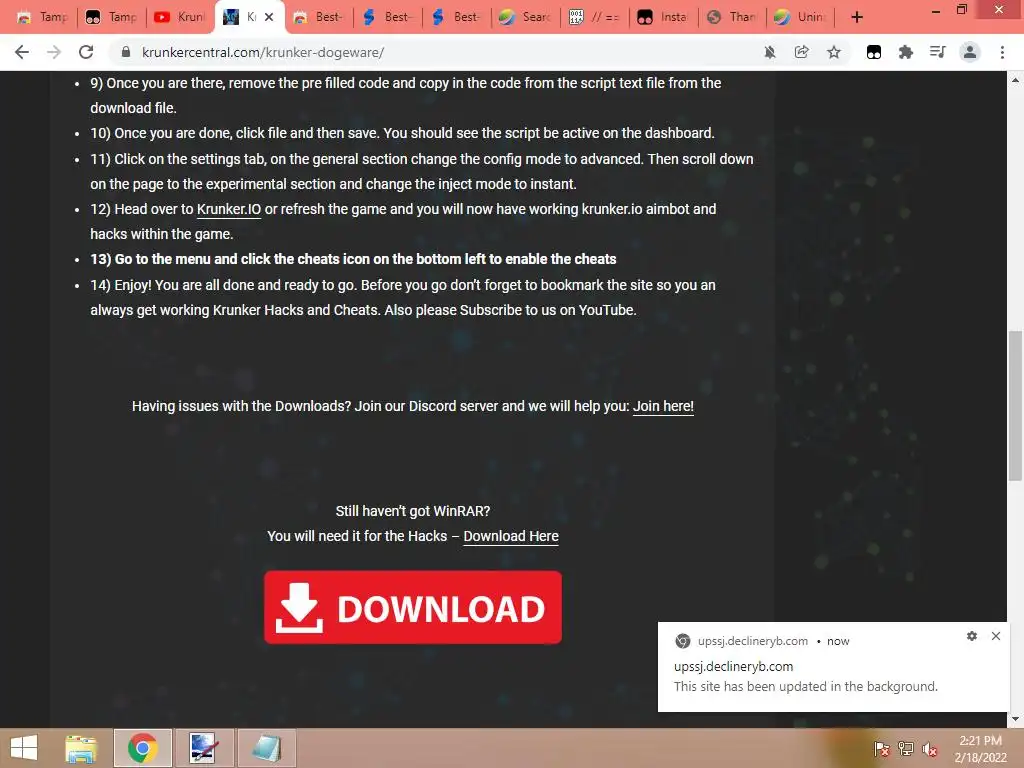Viewport: 1024px width, 768px height.
Task: Click 'Still haven't got WinRAR?' text
Action: (x=413, y=511)
